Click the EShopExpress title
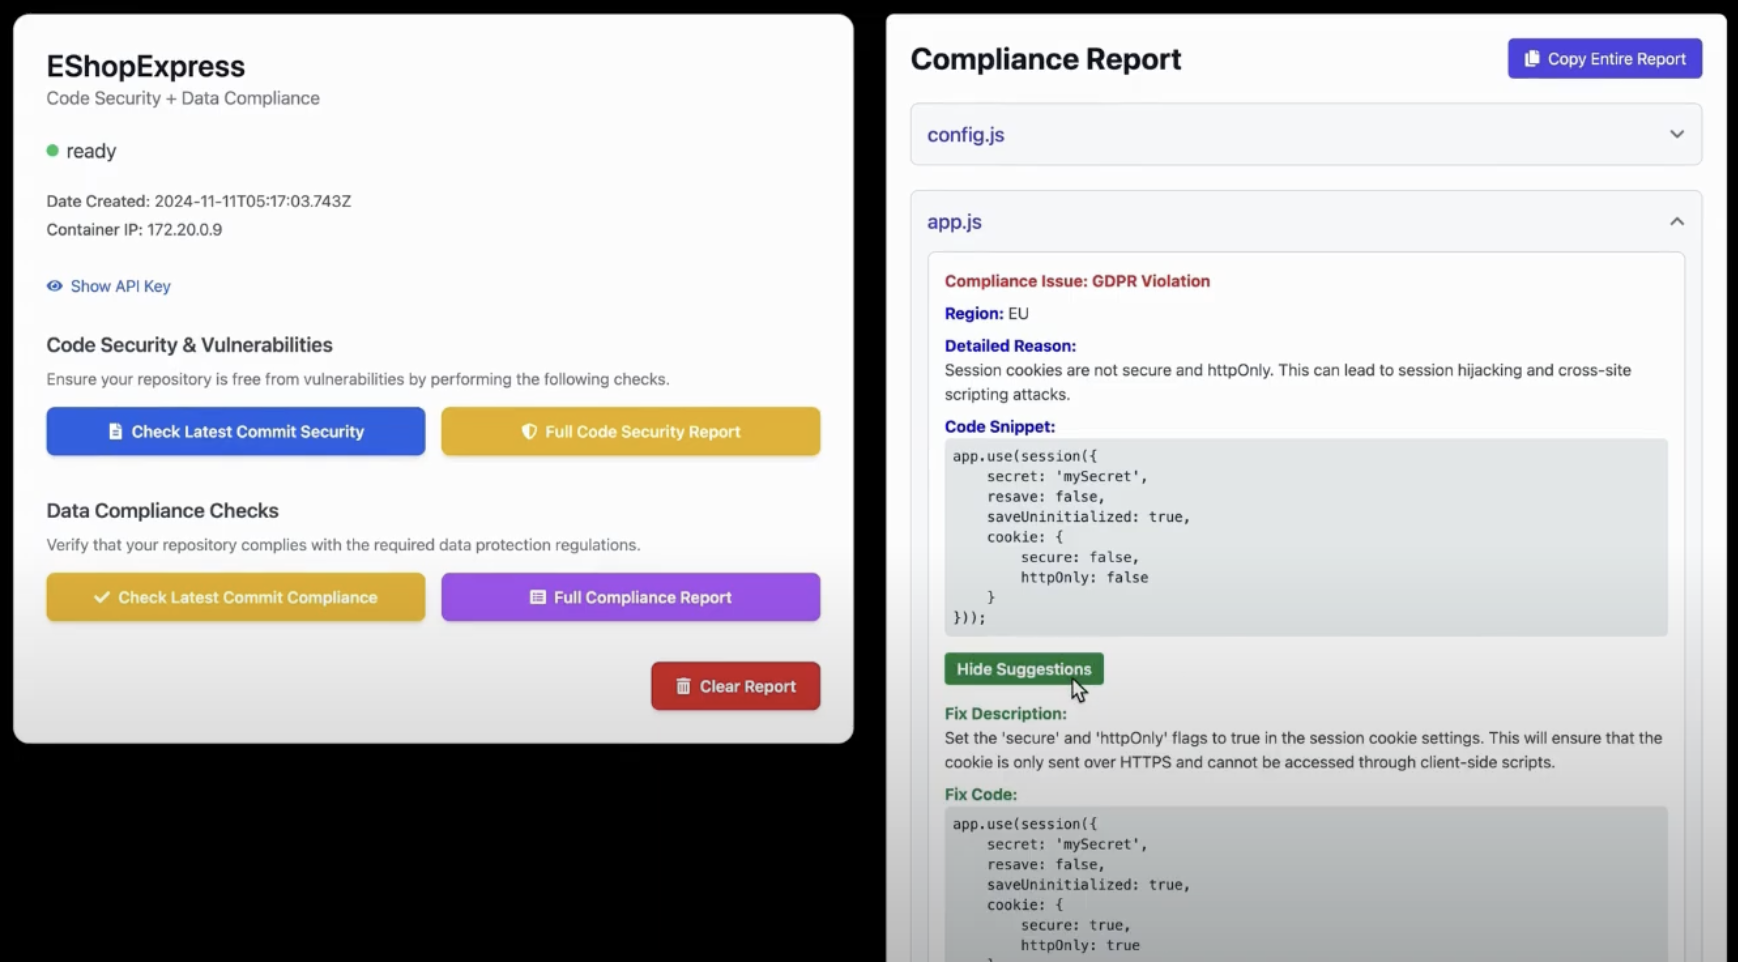 145,66
